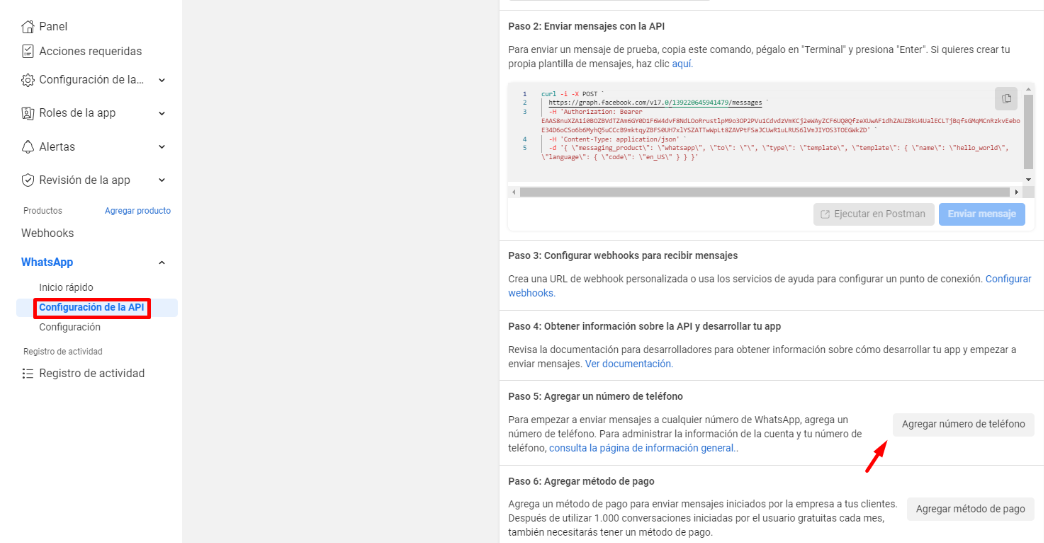Select Configuración de la API menu item

click(92, 308)
